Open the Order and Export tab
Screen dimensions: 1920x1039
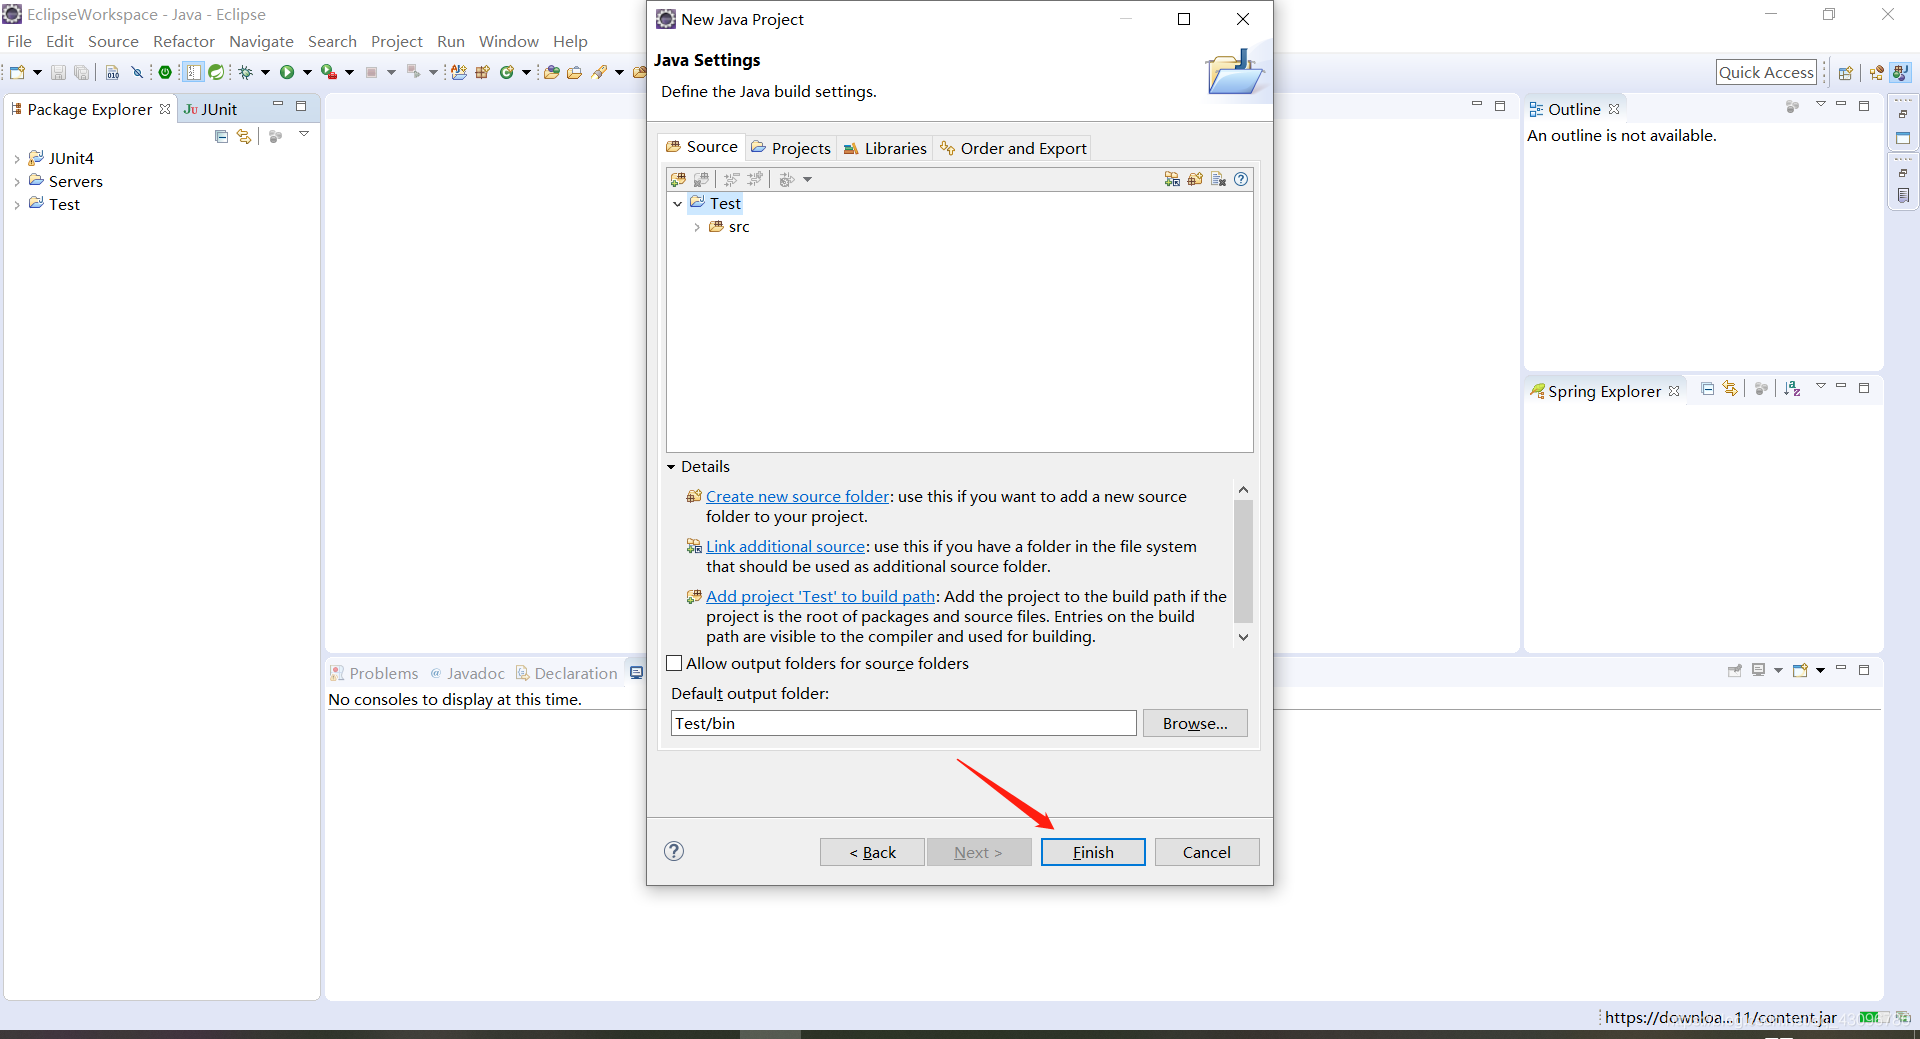[1013, 148]
